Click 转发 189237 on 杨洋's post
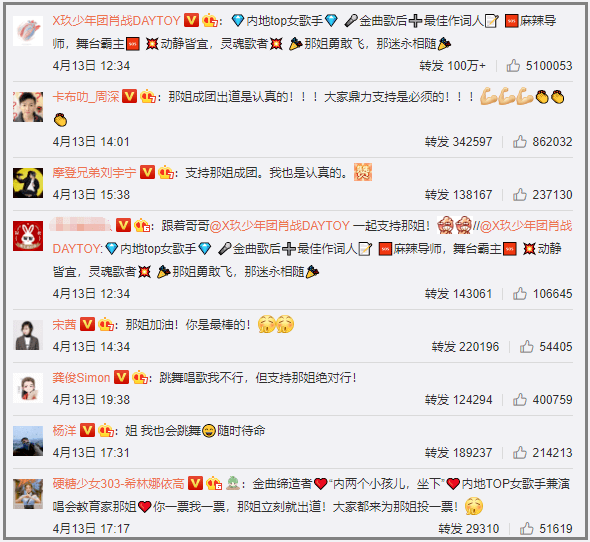 click(x=458, y=452)
